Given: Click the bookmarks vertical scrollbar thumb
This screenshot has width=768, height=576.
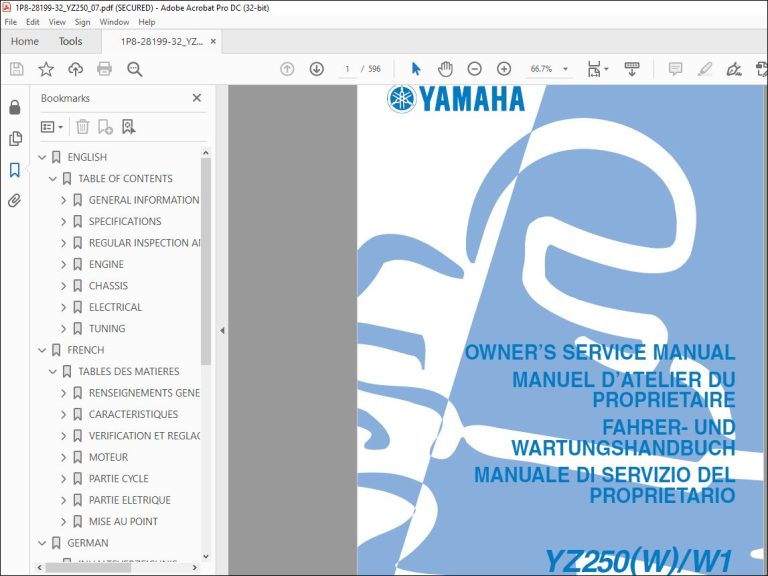Looking at the screenshot, I should (206, 262).
